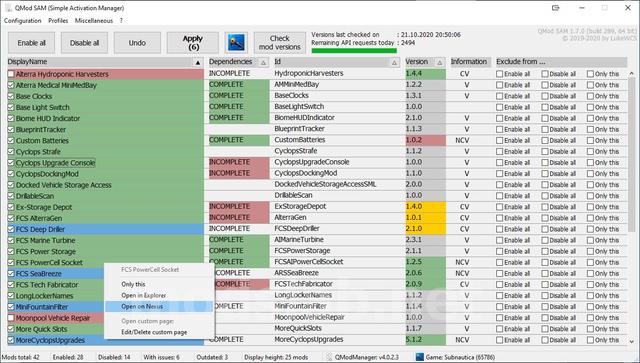Image resolution: width=640 pixels, height=363 pixels.
Task: Sort by the Dependencies column arrow
Action: coord(264,62)
